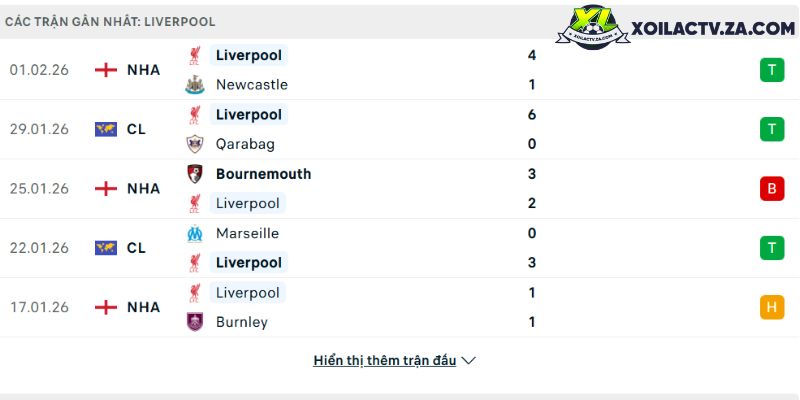Screen dimensions: 800x400
Task: Click red B result badge for Bournemouth match
Action: click(x=771, y=188)
